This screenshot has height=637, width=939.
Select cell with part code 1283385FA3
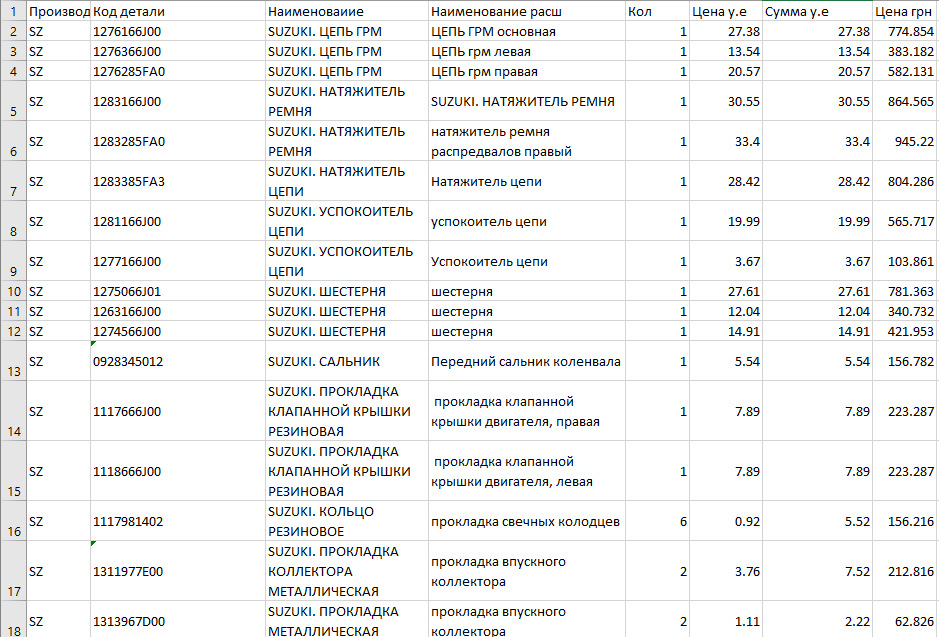(178, 181)
